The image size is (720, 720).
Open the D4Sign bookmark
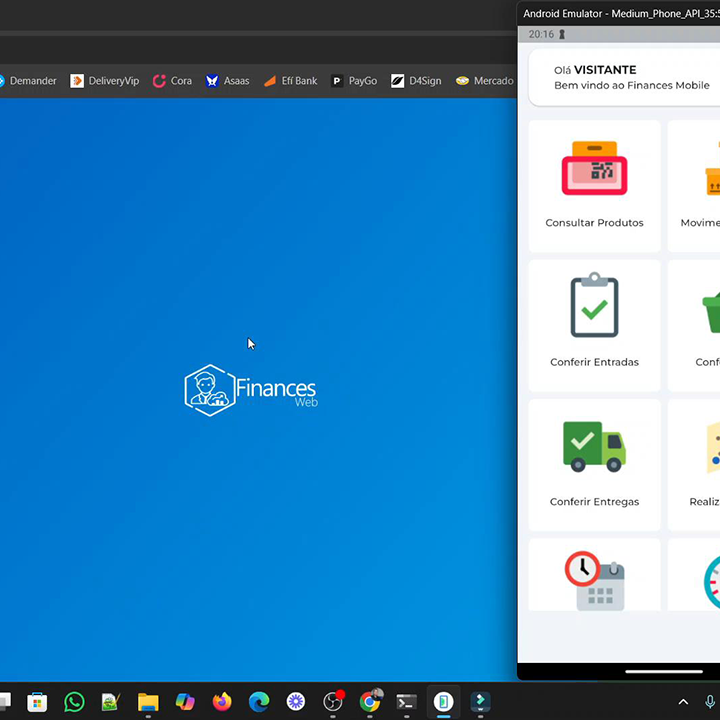coord(416,81)
